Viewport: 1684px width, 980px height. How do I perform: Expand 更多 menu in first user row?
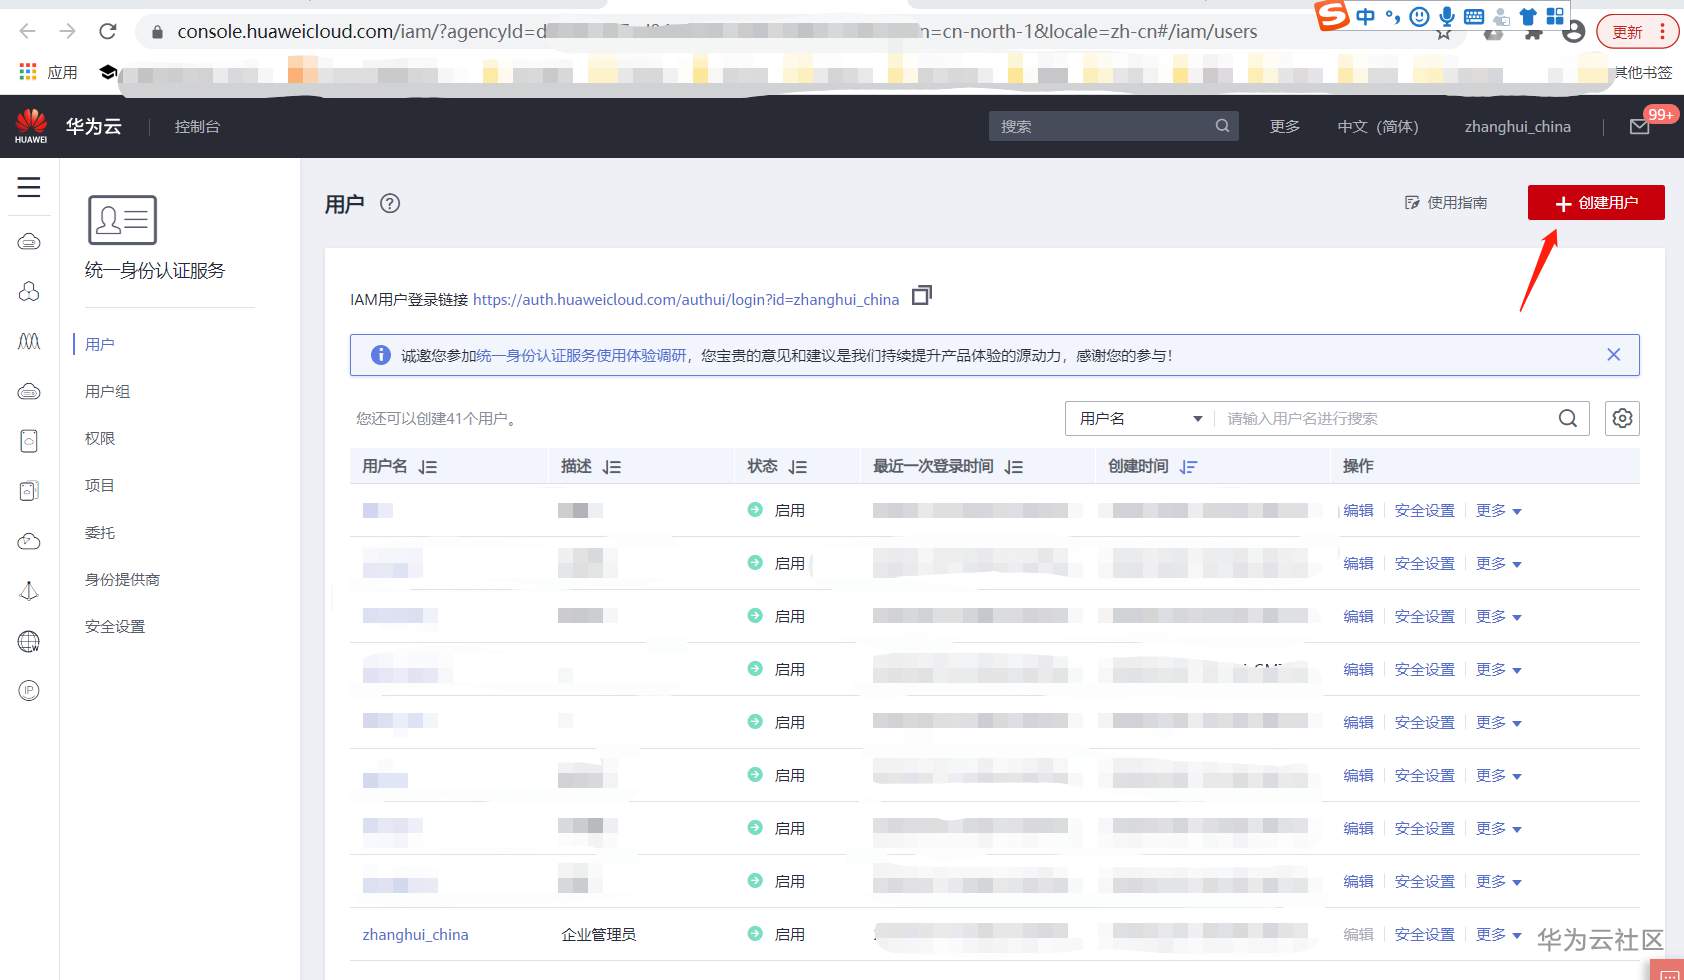[x=1498, y=511]
